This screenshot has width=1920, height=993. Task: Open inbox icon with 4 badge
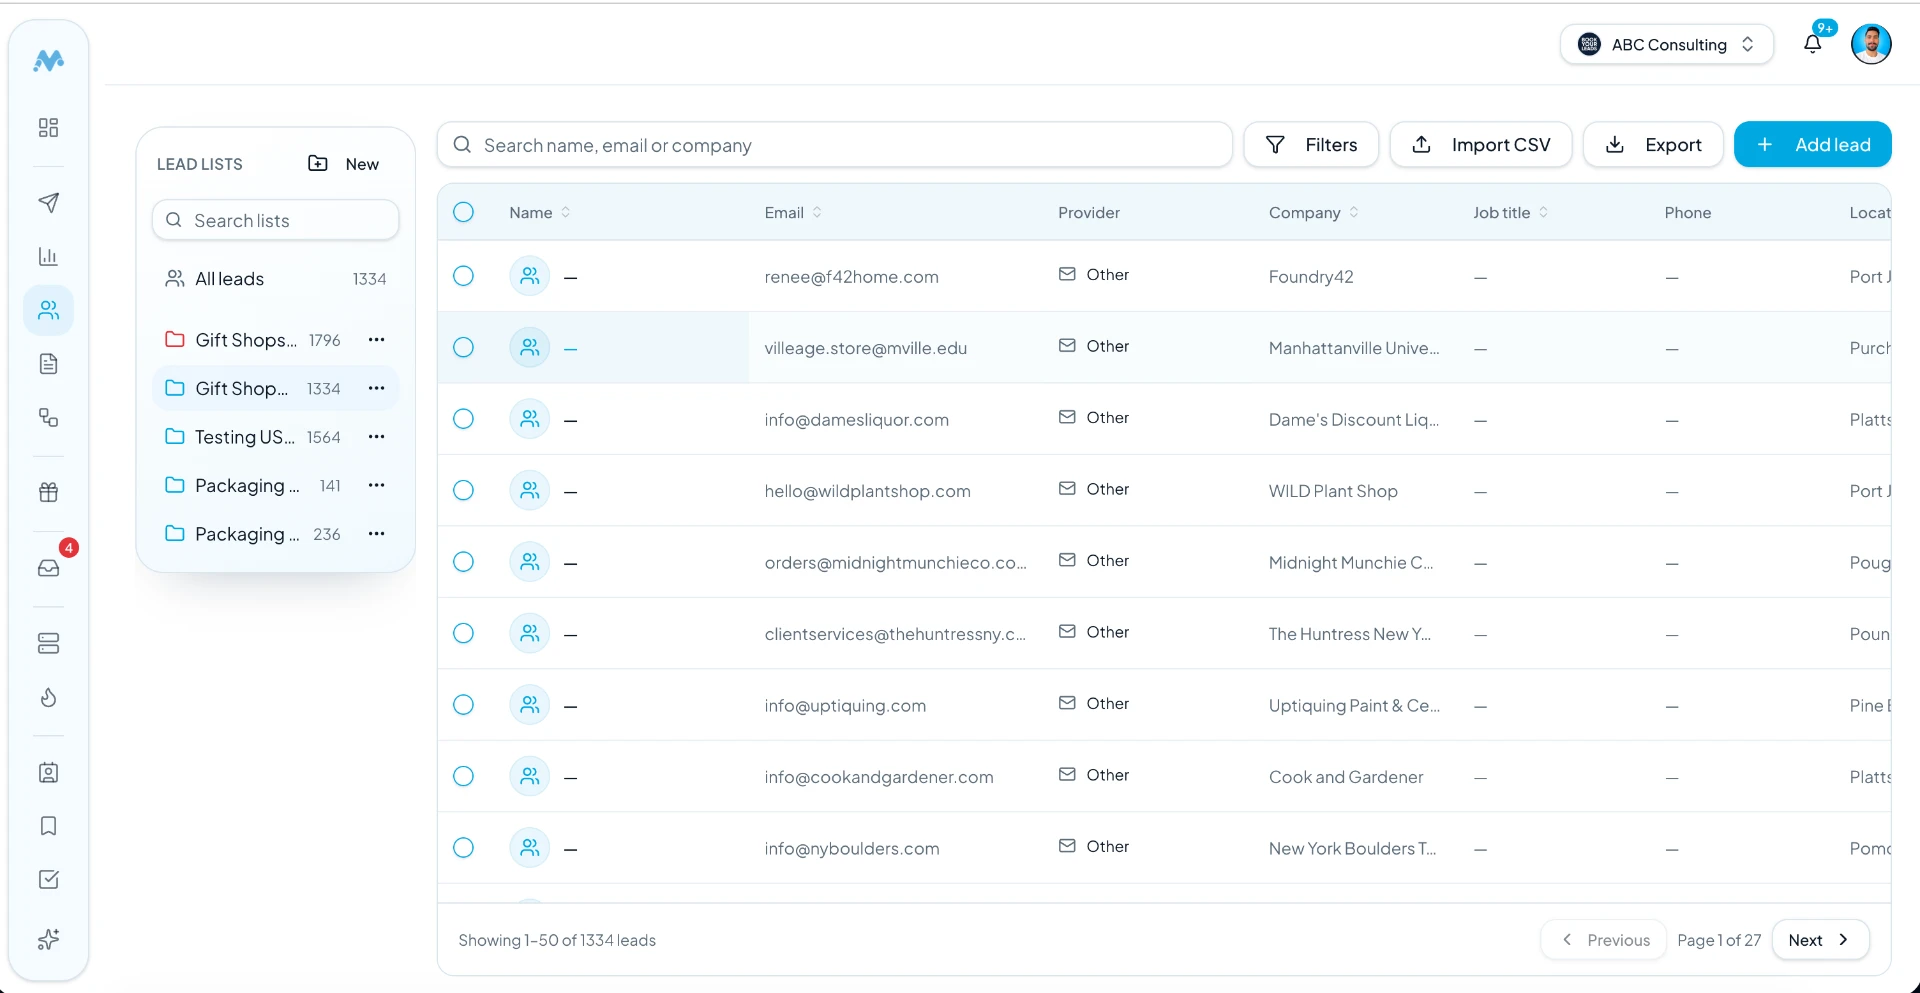pos(48,568)
